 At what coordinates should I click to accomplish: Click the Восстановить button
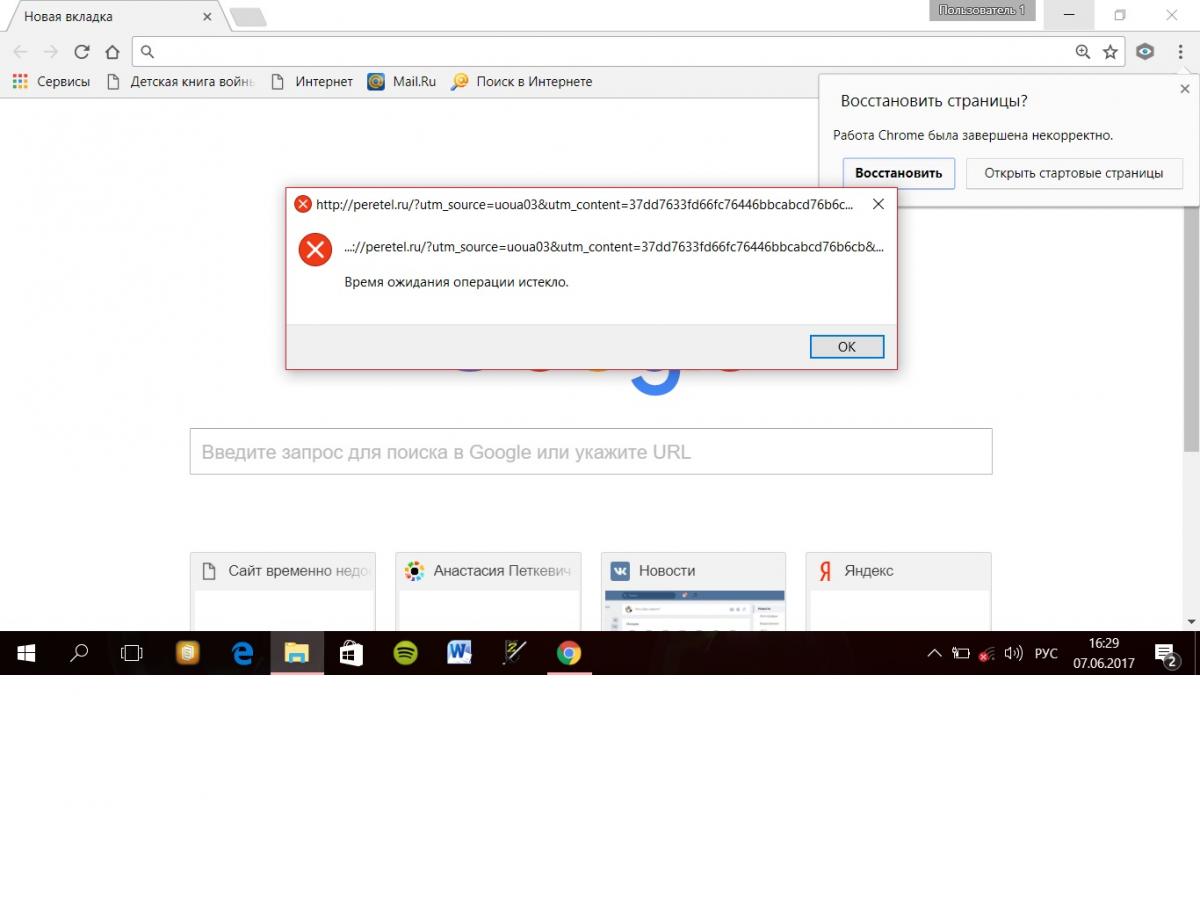point(898,173)
